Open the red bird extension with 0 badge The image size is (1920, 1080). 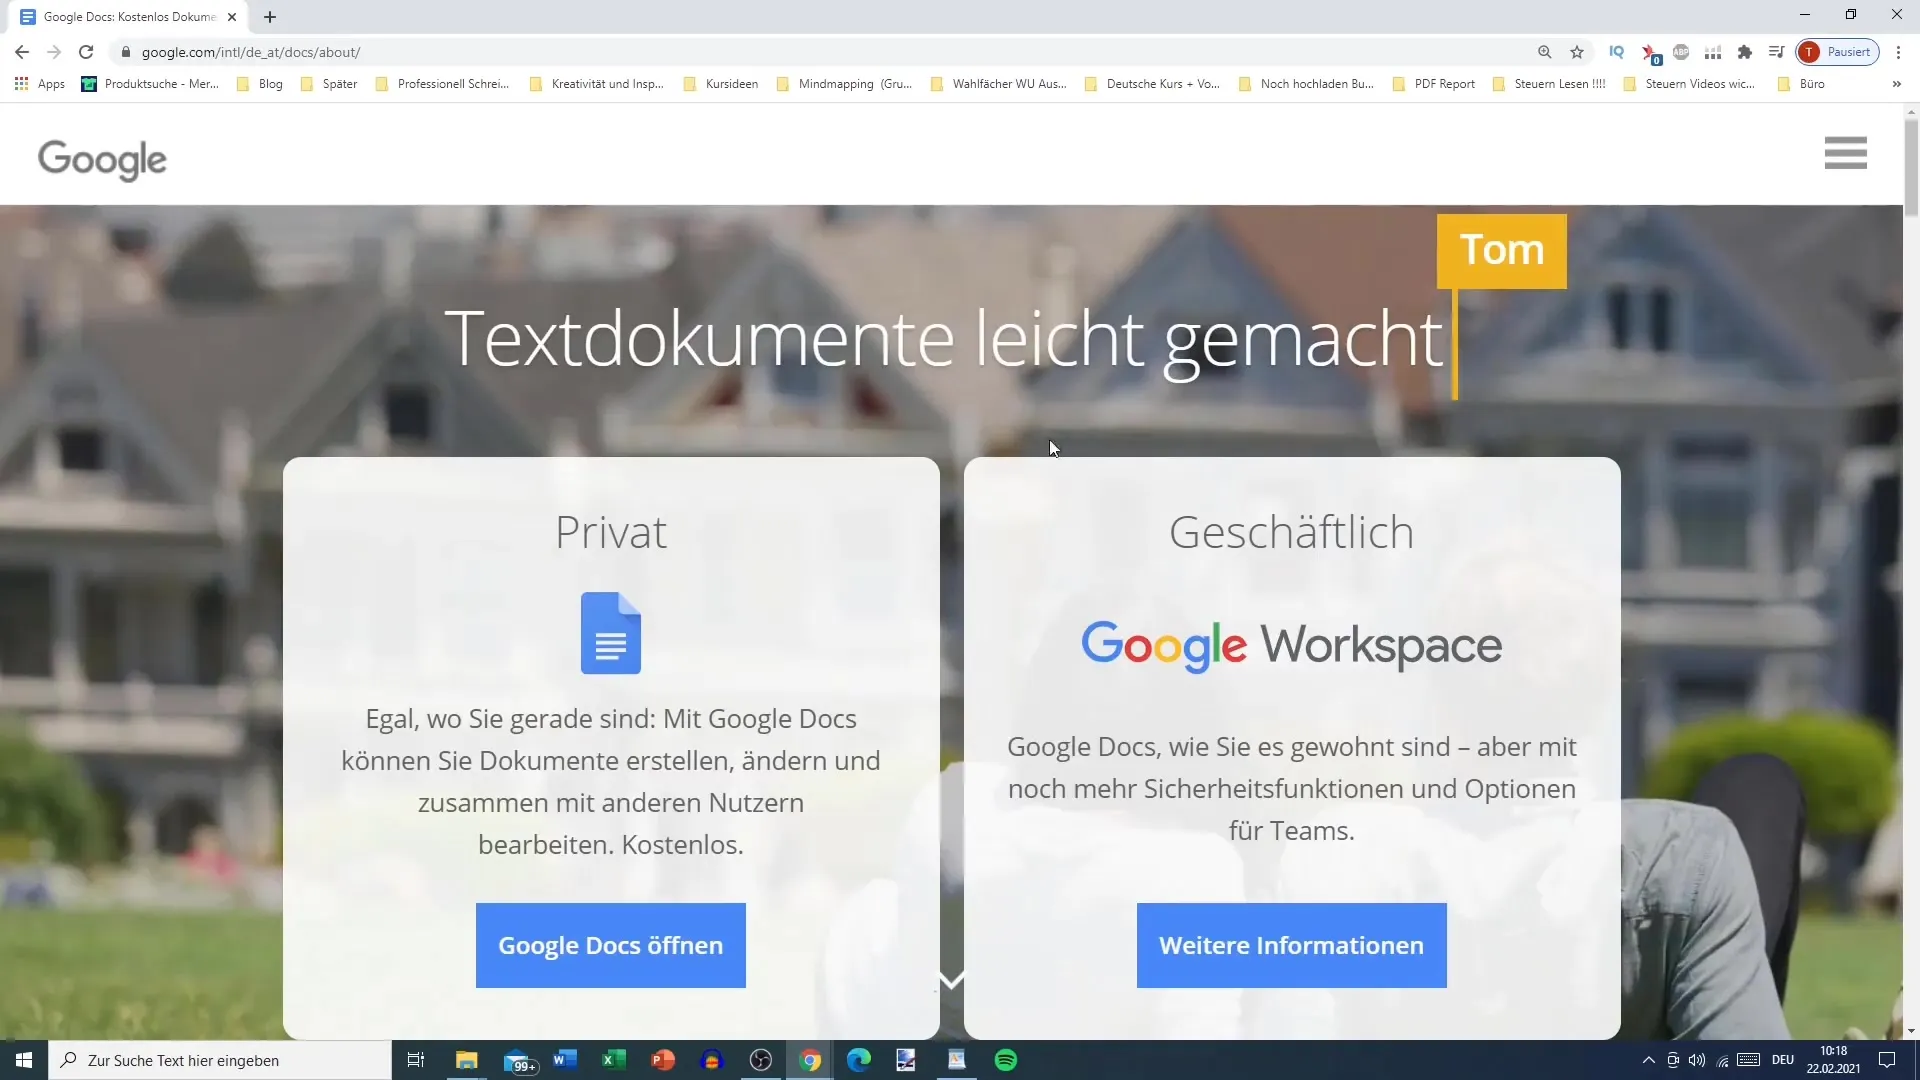[1649, 53]
